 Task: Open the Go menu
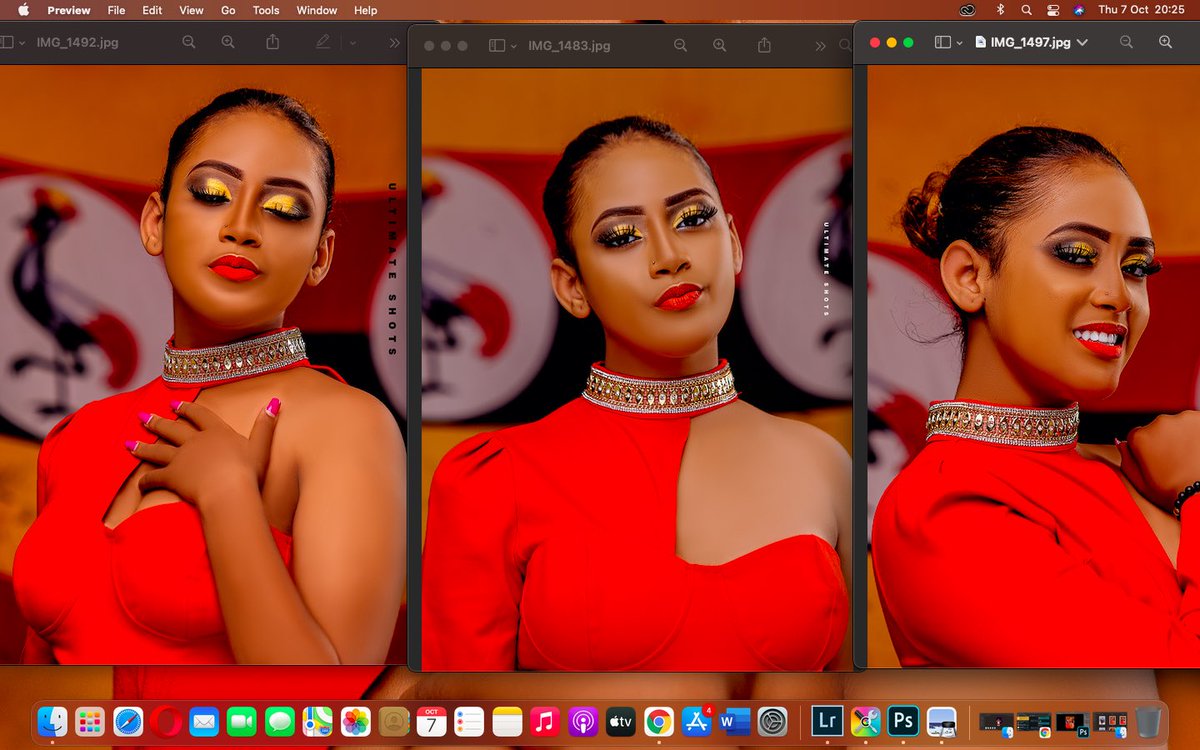point(228,10)
